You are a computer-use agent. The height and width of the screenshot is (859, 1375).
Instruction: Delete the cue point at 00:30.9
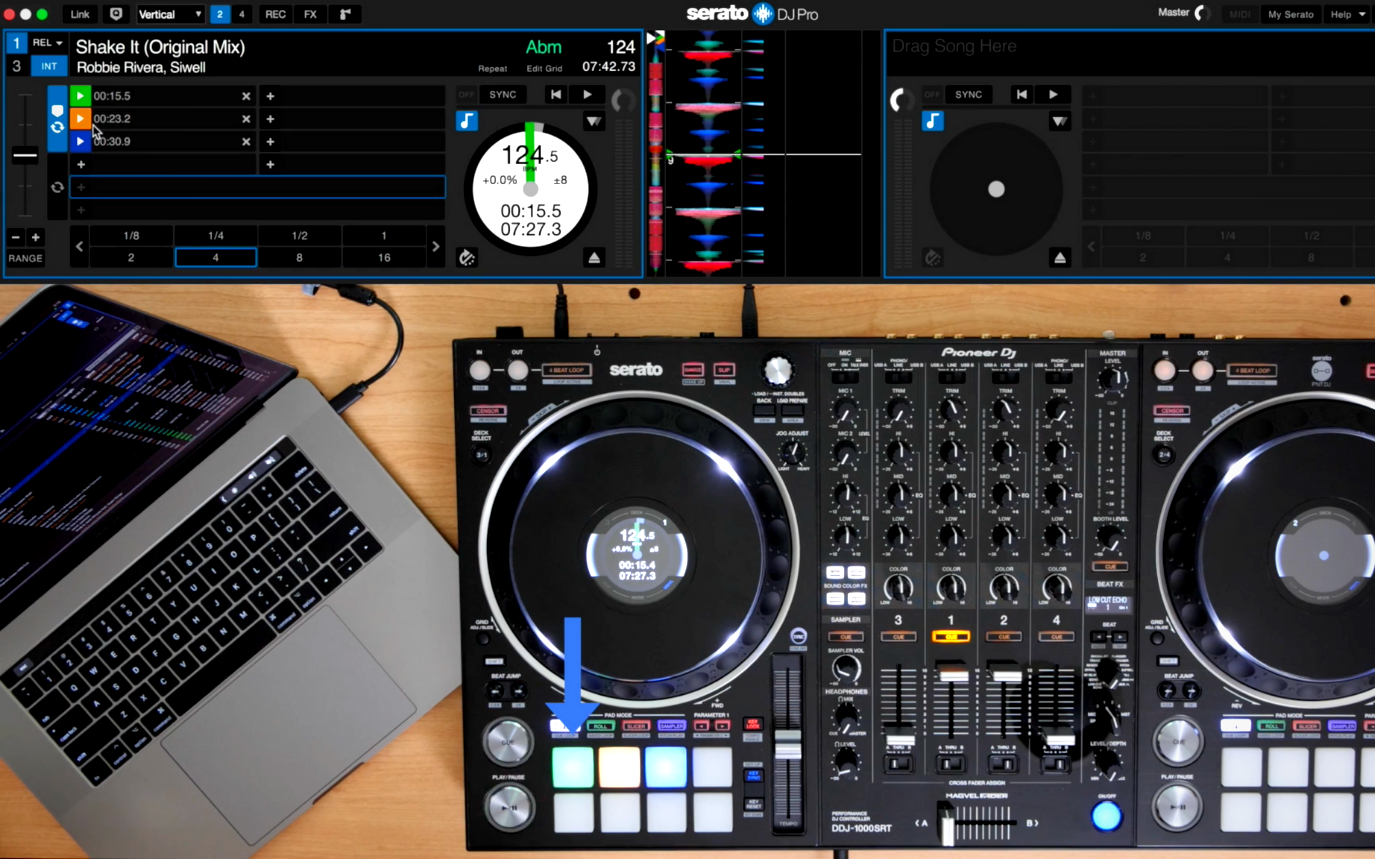[x=246, y=142]
